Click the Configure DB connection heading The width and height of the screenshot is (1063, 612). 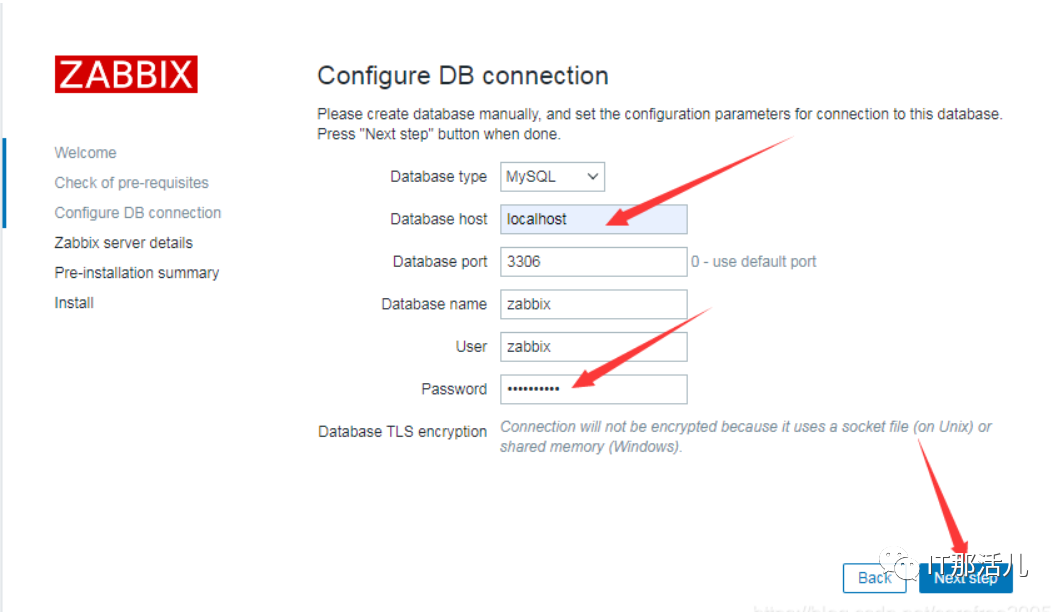462,76
